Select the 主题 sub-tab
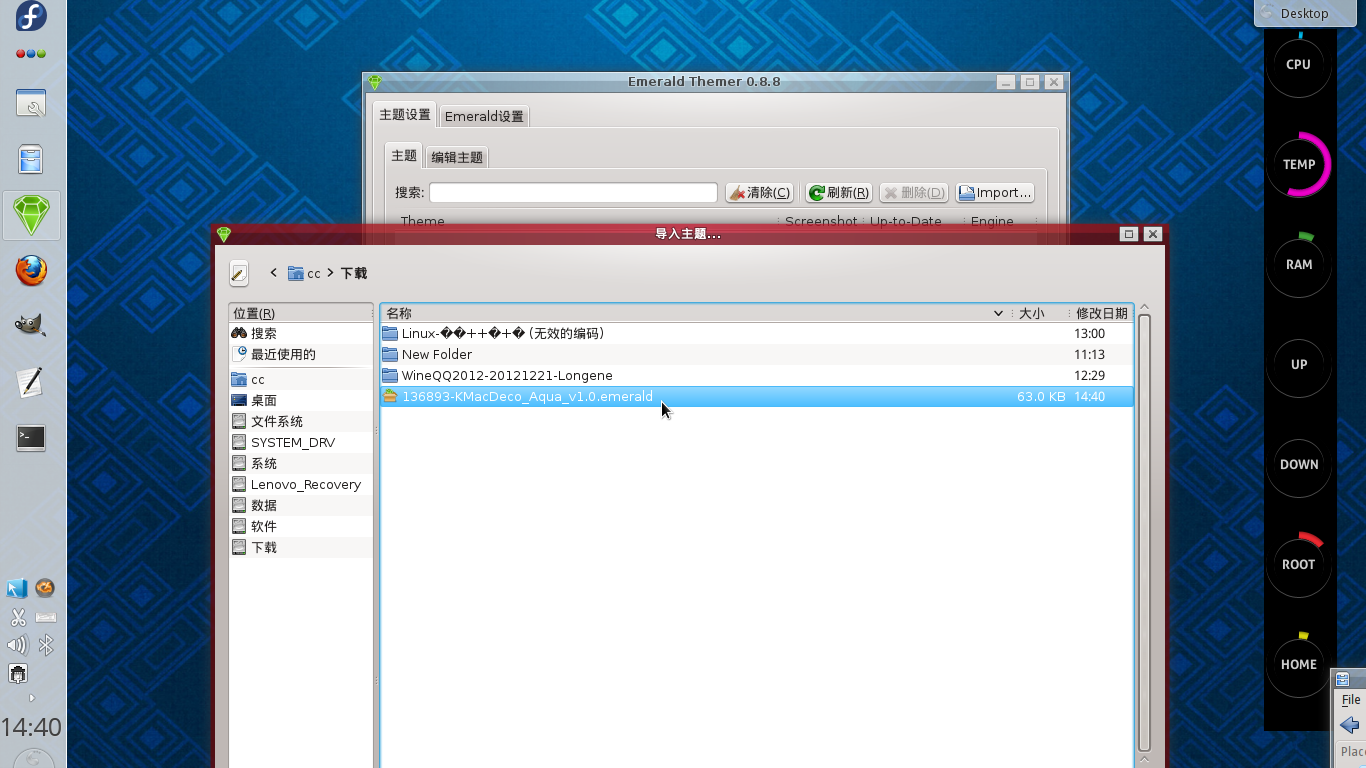The image size is (1366, 768). coord(404,156)
